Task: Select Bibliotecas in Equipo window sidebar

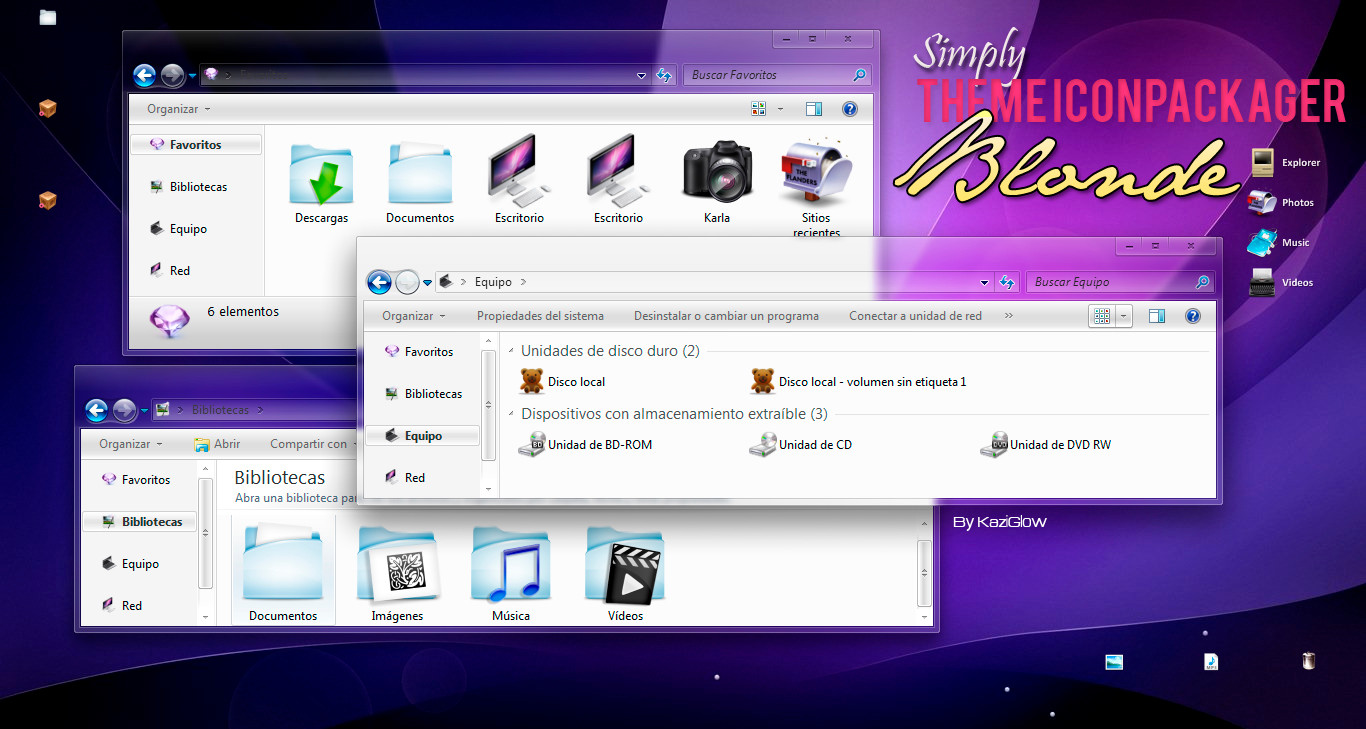Action: click(422, 394)
